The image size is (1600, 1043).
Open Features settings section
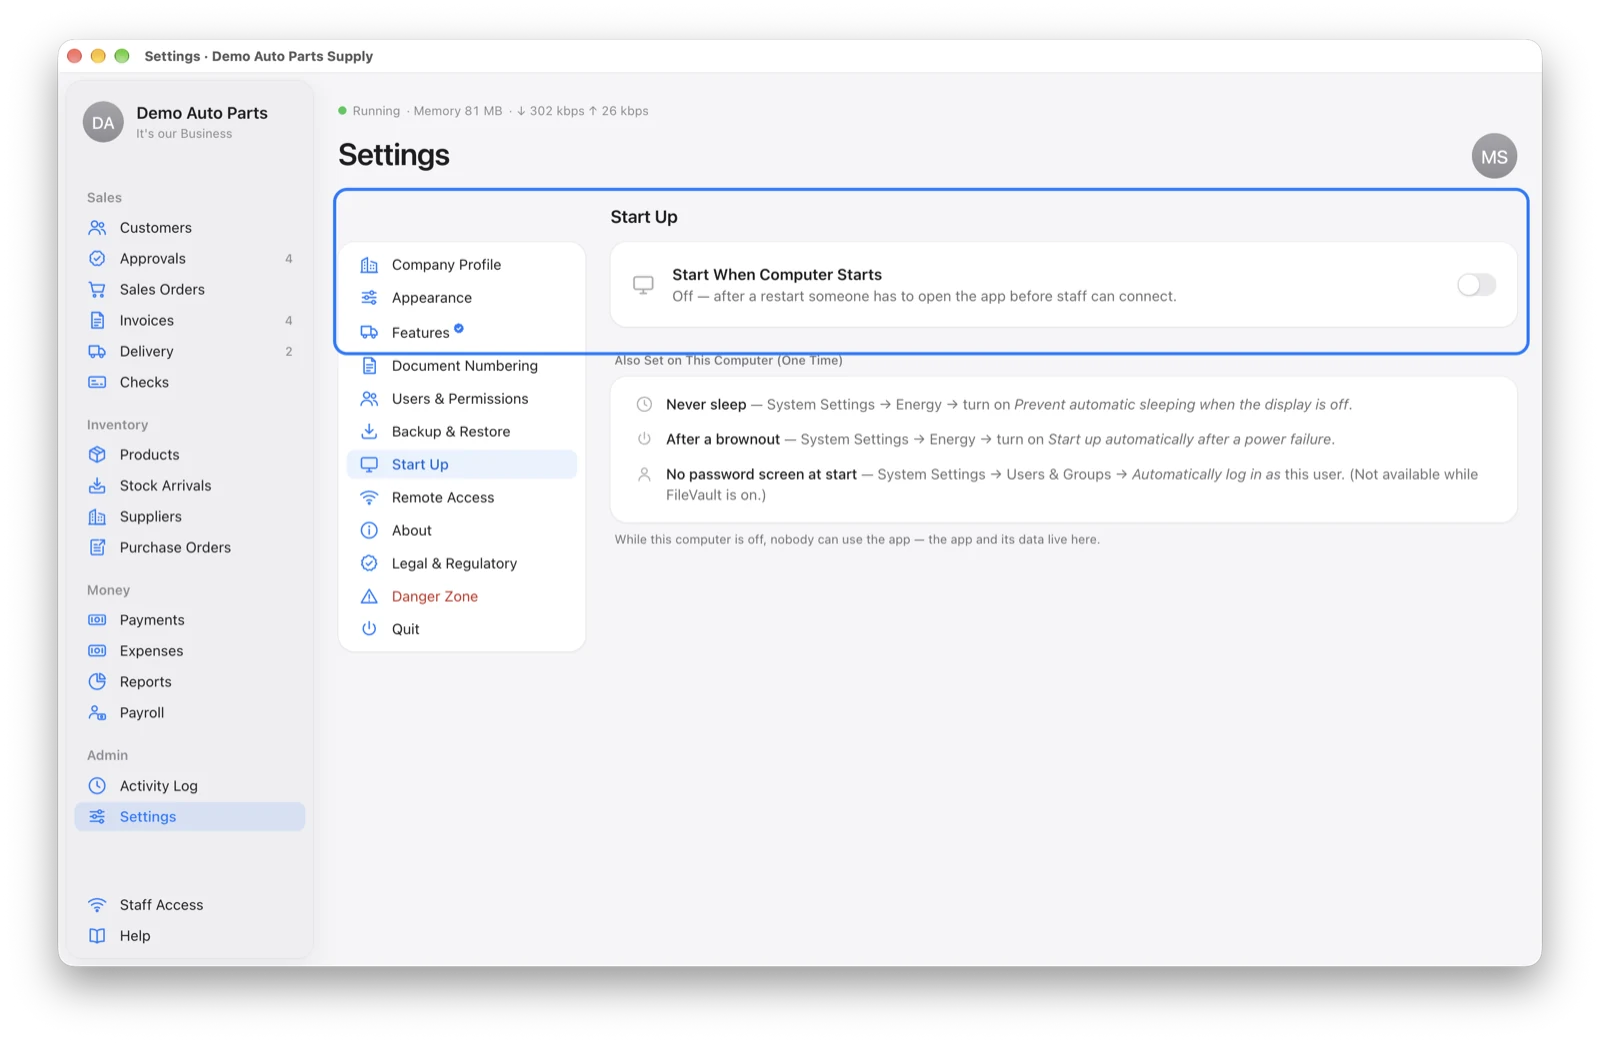[462, 332]
